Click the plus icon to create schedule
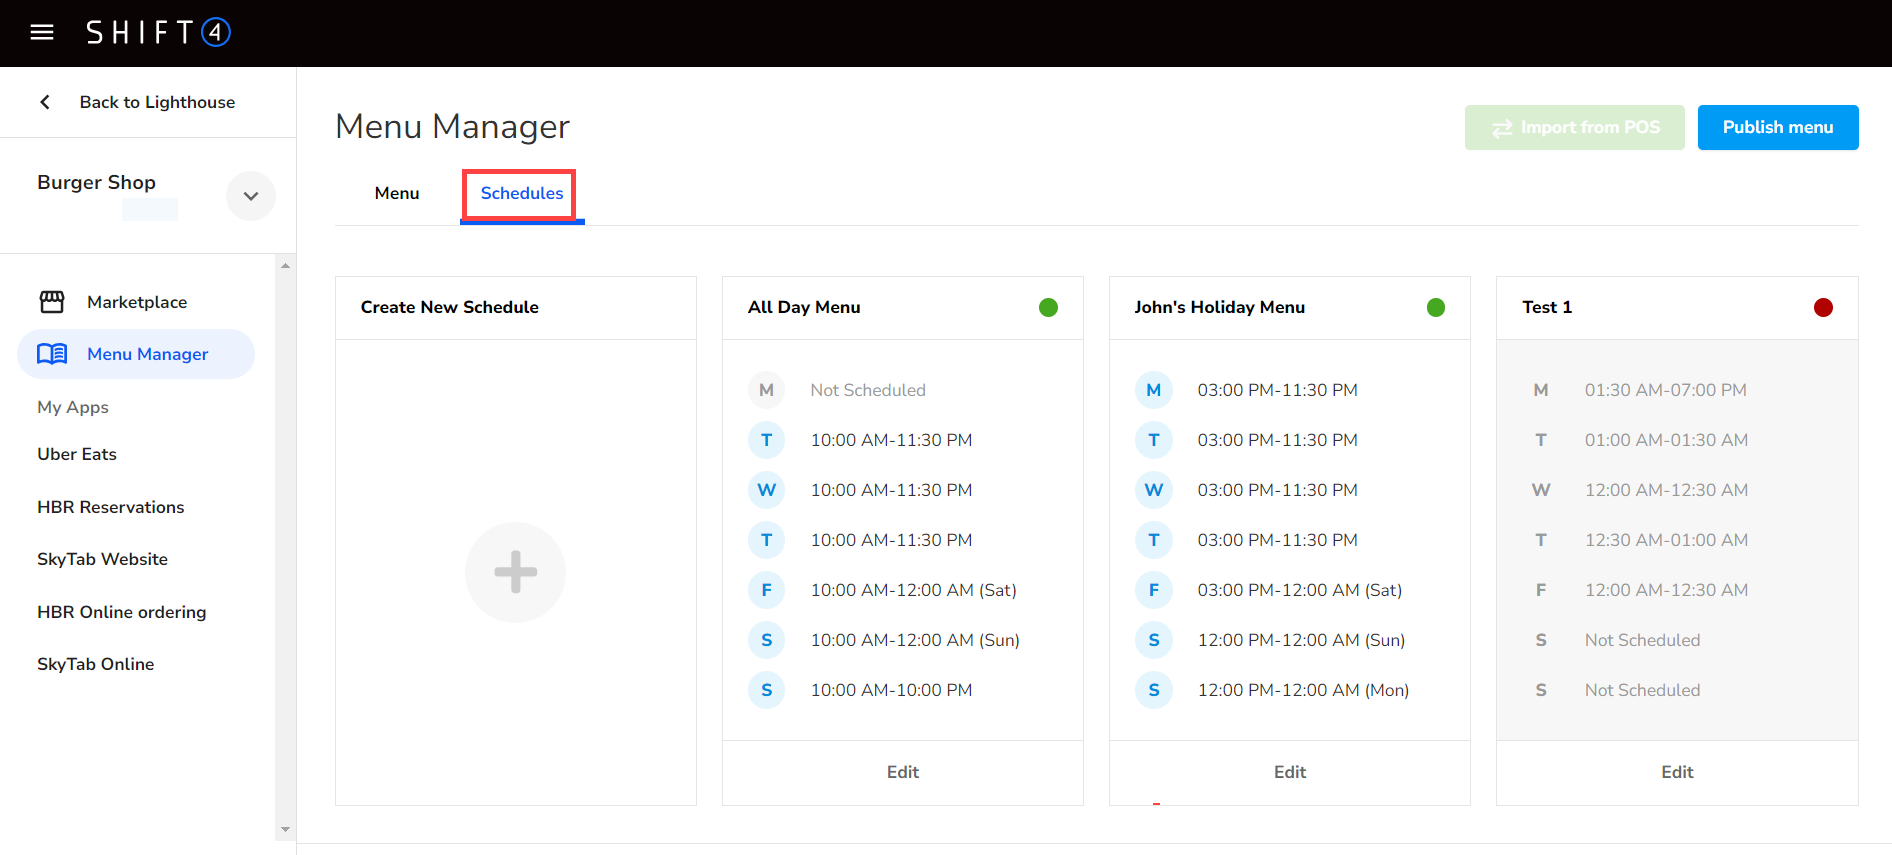1892x855 pixels. tap(515, 572)
